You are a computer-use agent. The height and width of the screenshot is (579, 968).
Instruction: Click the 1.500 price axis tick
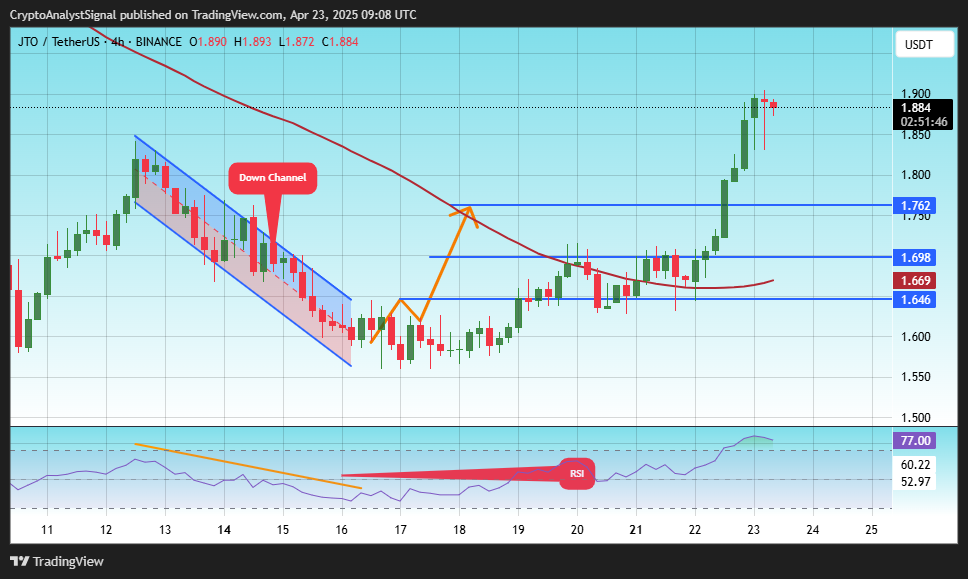[x=916, y=418]
